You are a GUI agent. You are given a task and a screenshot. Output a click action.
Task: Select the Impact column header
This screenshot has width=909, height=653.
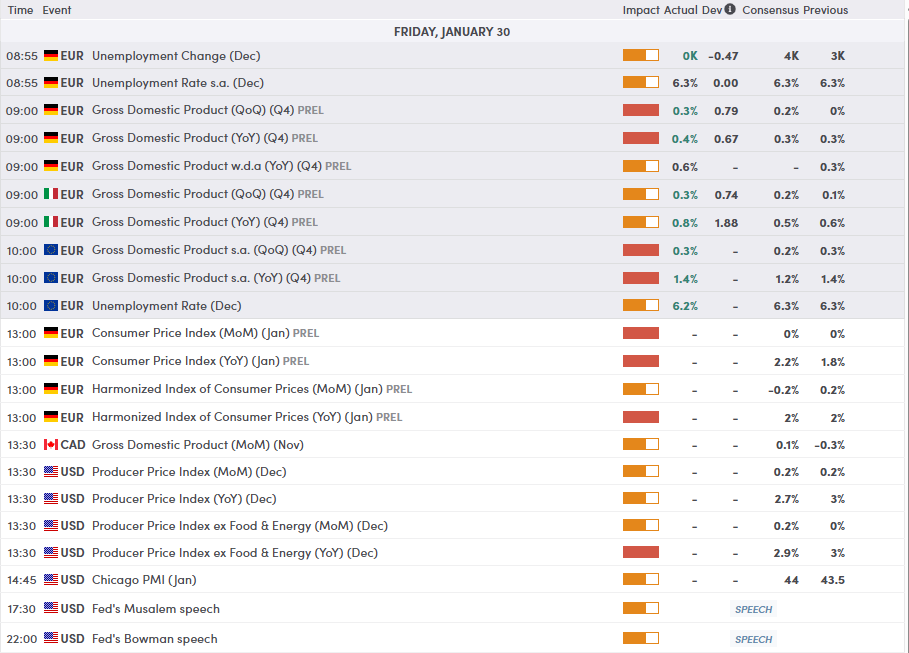(641, 10)
